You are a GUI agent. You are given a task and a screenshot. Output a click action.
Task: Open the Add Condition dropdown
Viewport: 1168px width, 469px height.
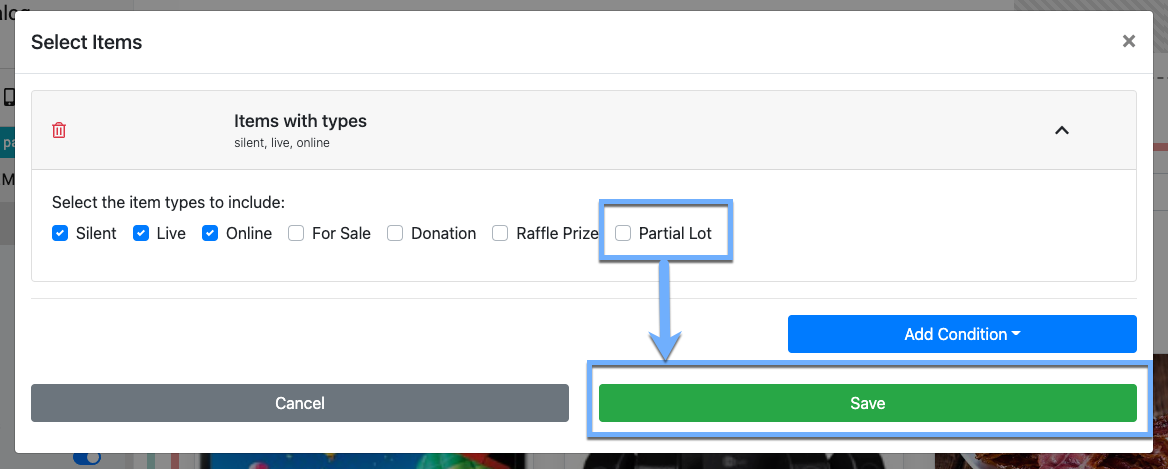pyautogui.click(x=962, y=334)
